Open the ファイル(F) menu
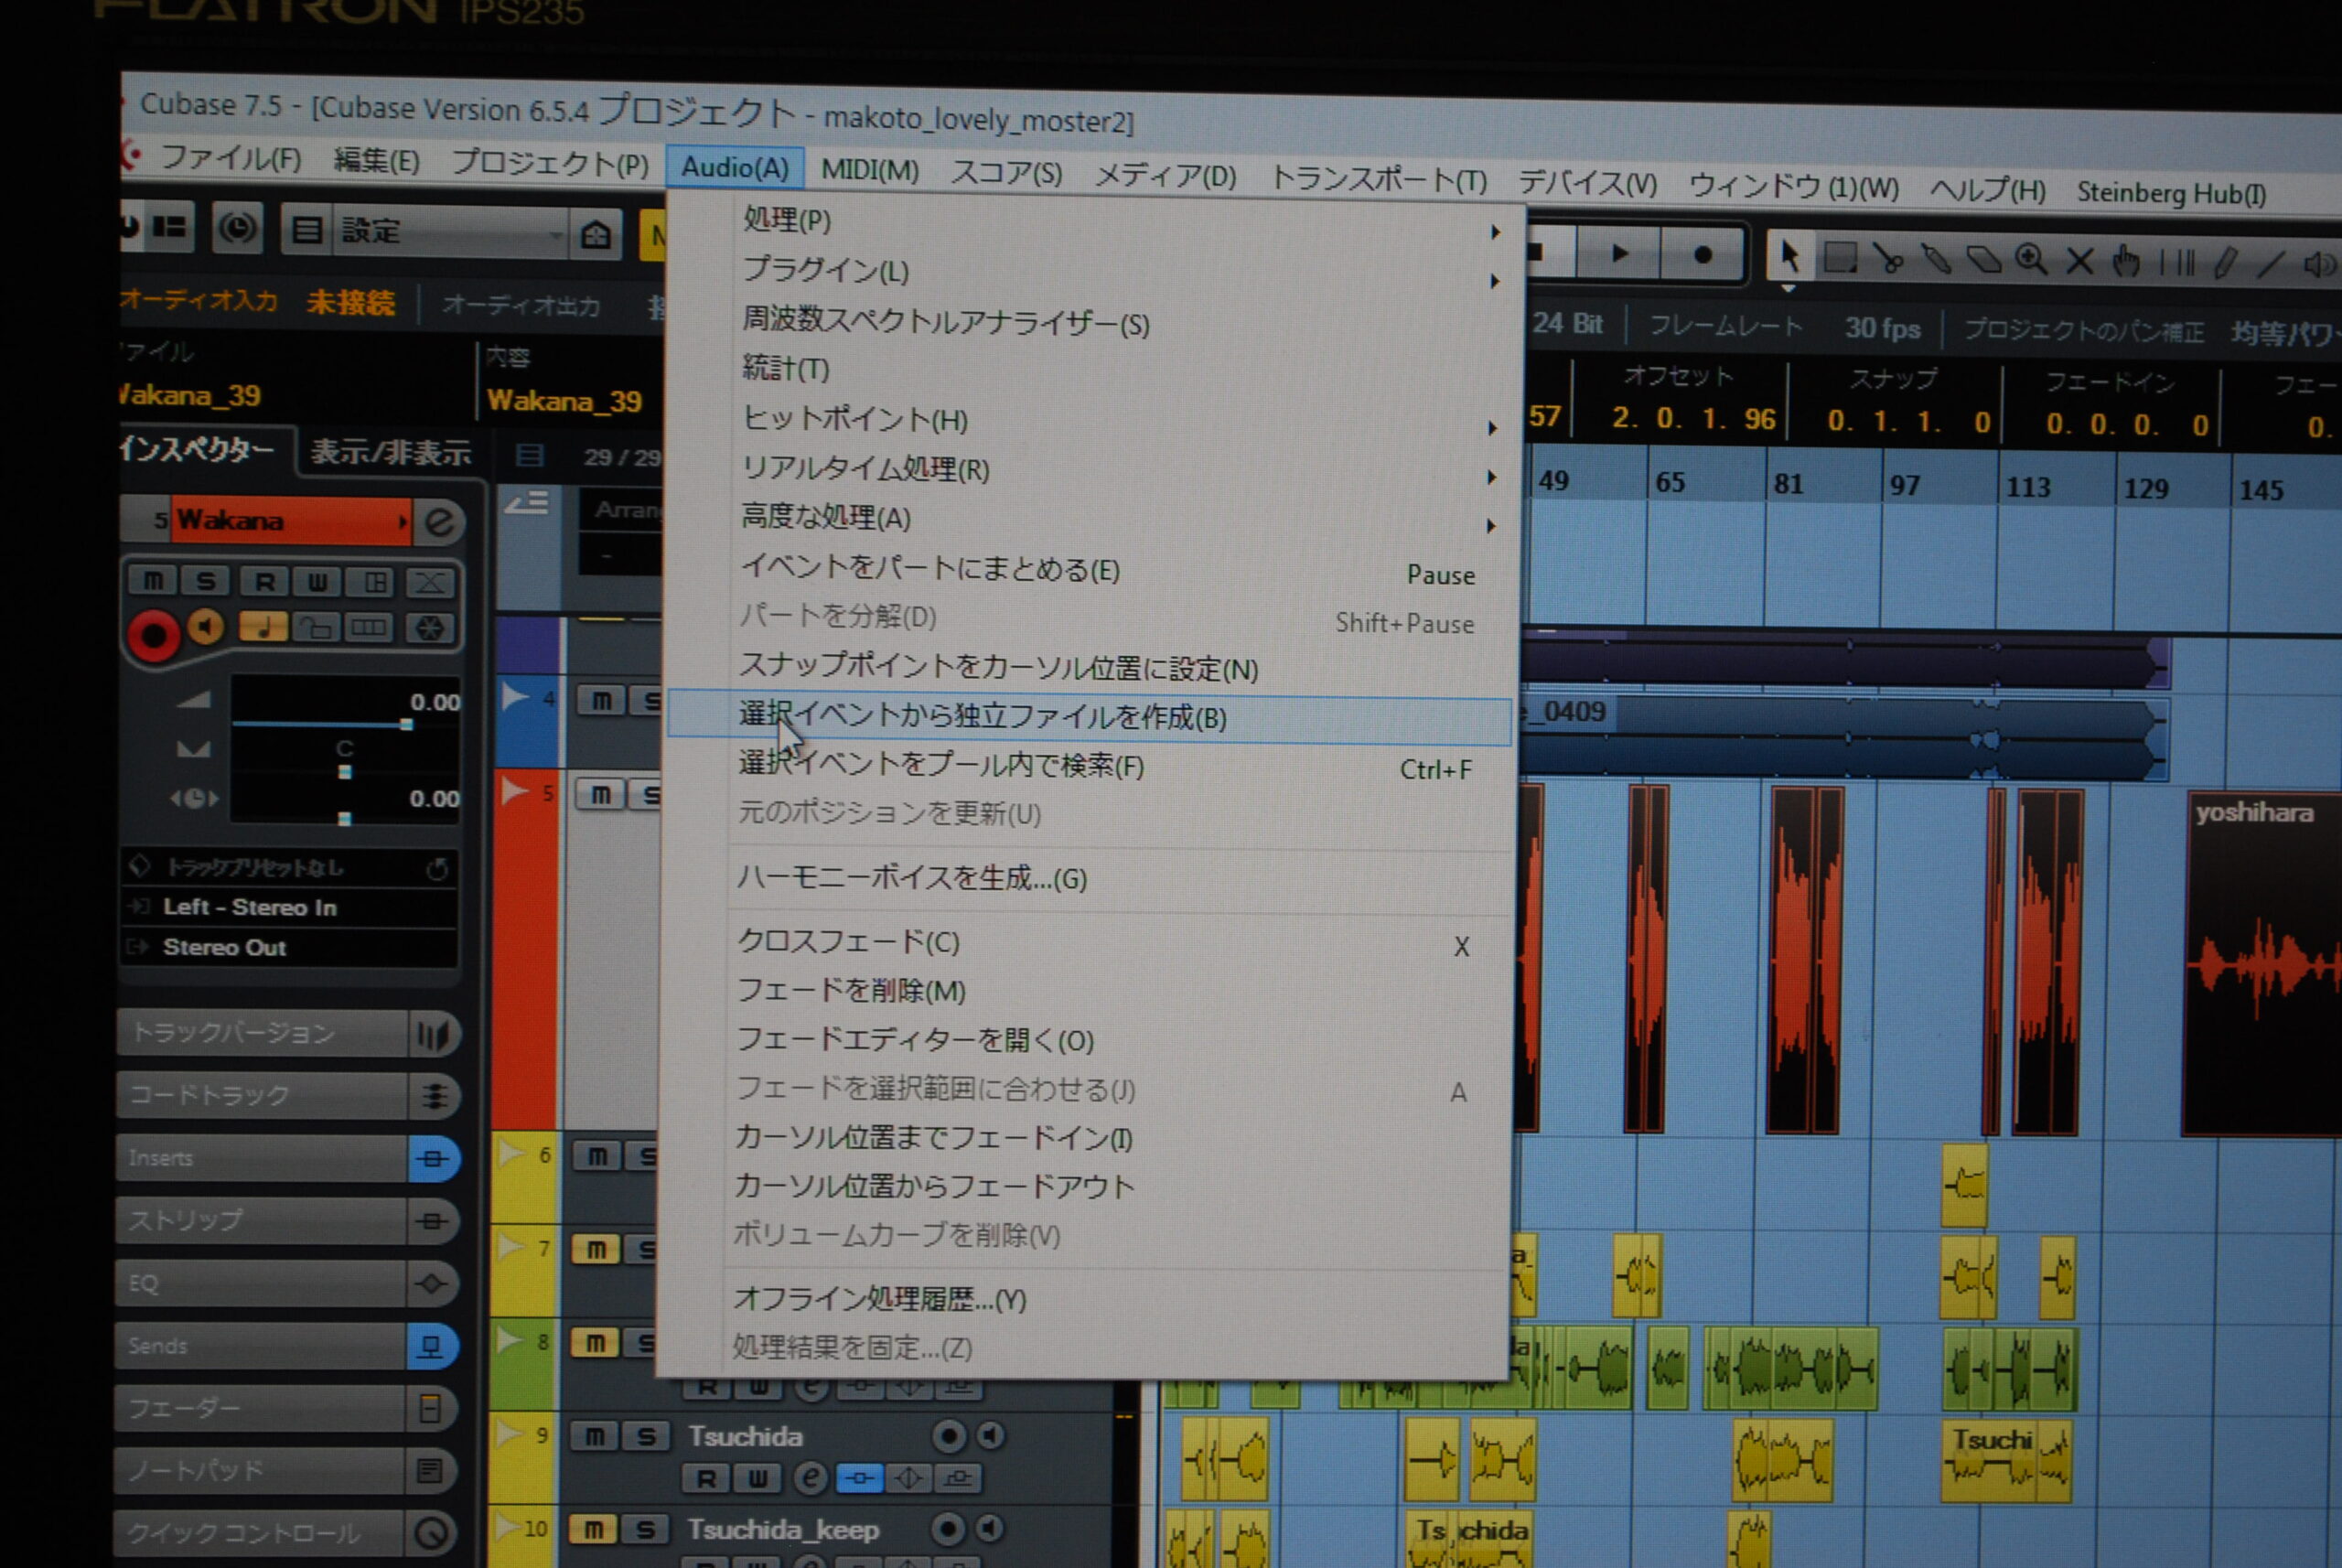2342x1568 pixels. tap(231, 158)
